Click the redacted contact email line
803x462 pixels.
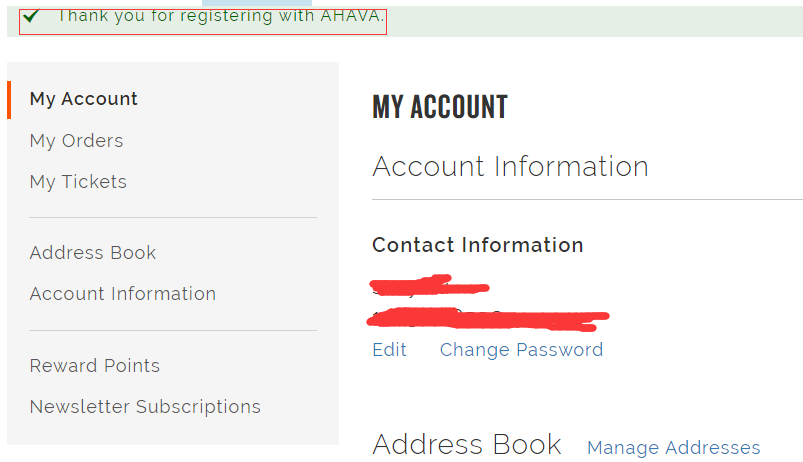pyautogui.click(x=490, y=319)
